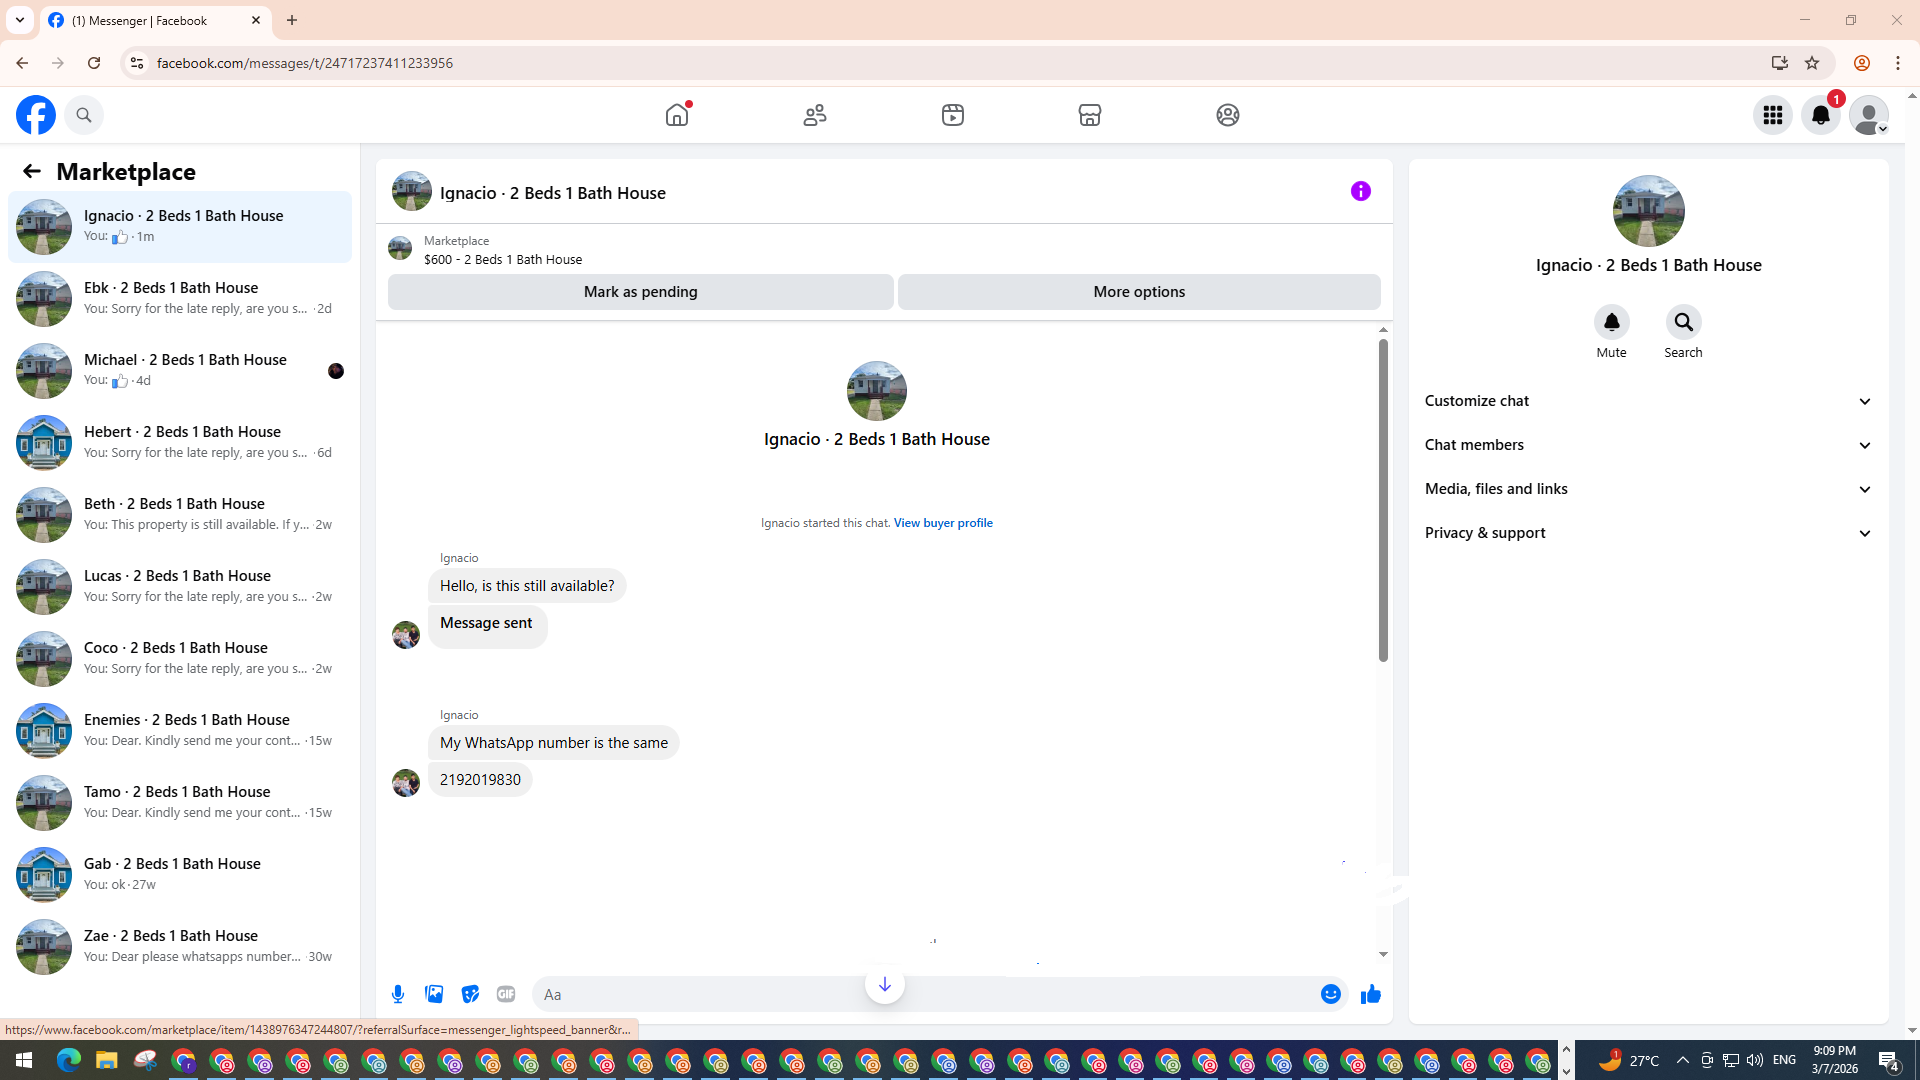Jump to latest message arrow
The image size is (1920, 1080).
pos(885,985)
